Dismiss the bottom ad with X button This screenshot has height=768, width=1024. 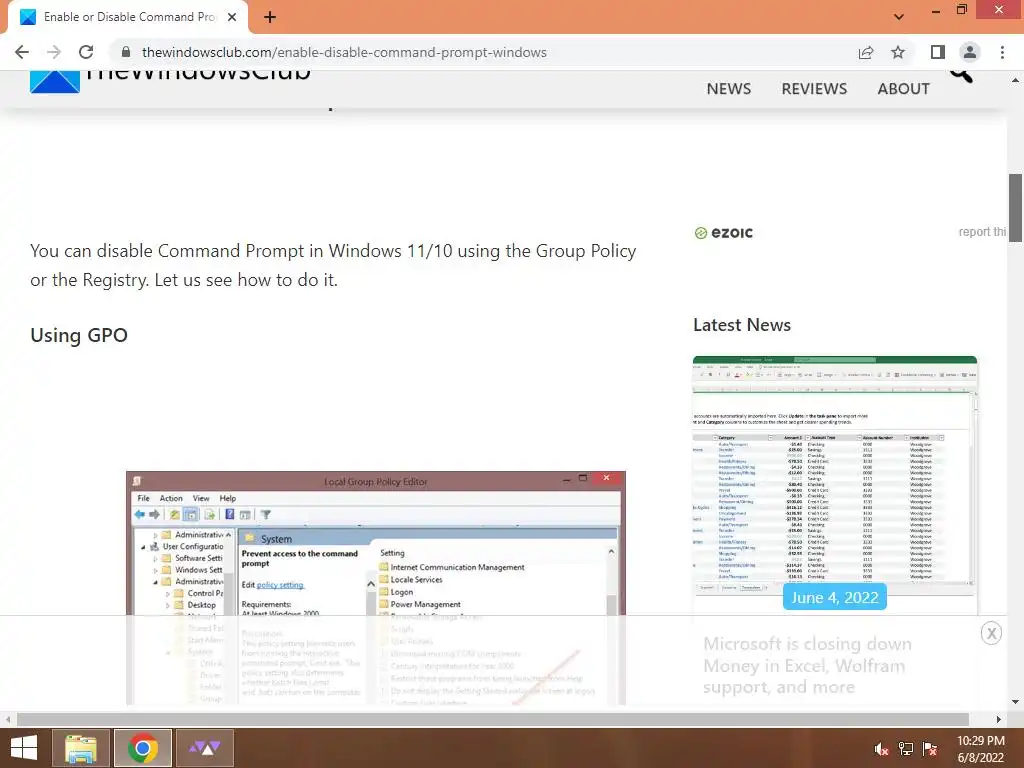pos(991,633)
